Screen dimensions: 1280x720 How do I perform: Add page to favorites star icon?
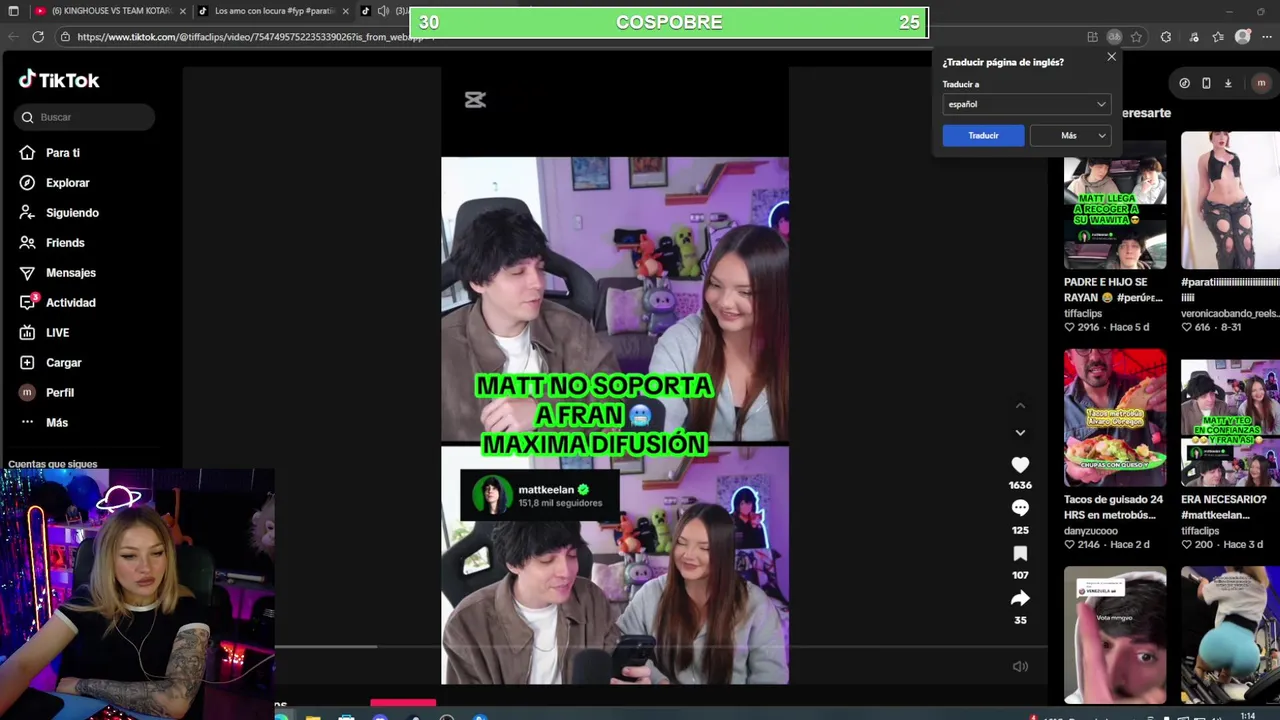(1137, 37)
